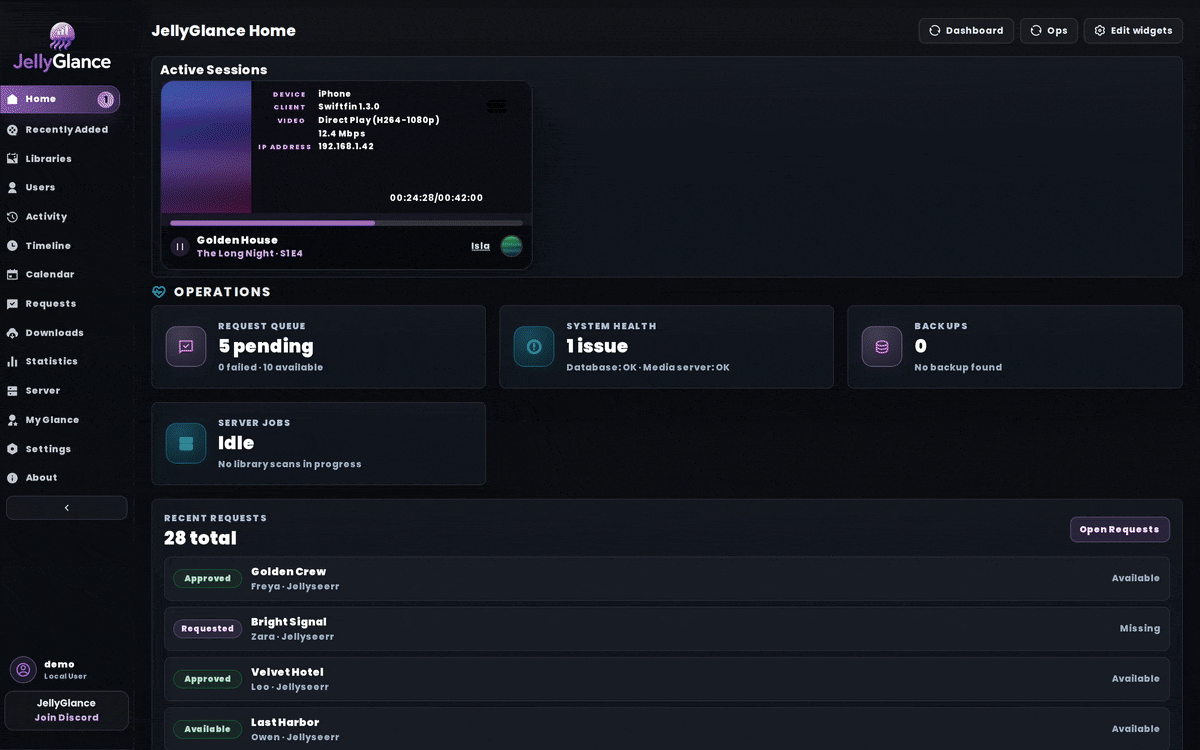Click the System Health alert icon

pos(534,347)
